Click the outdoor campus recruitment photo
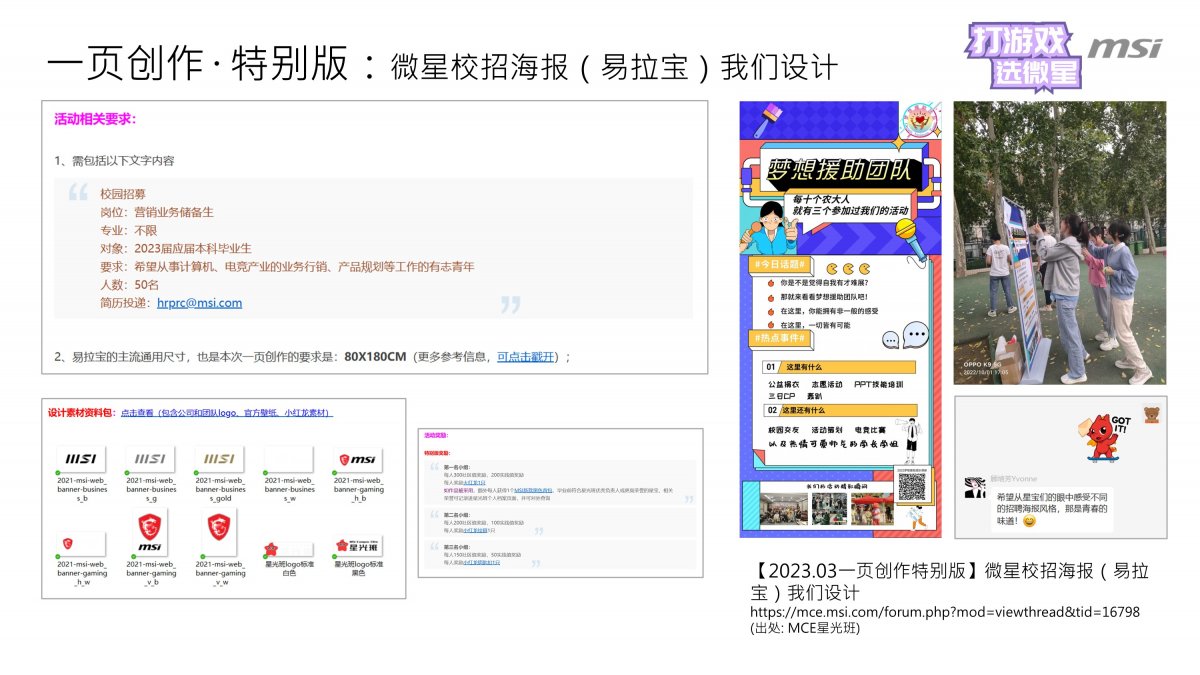This screenshot has width=1200, height=675. [1059, 242]
